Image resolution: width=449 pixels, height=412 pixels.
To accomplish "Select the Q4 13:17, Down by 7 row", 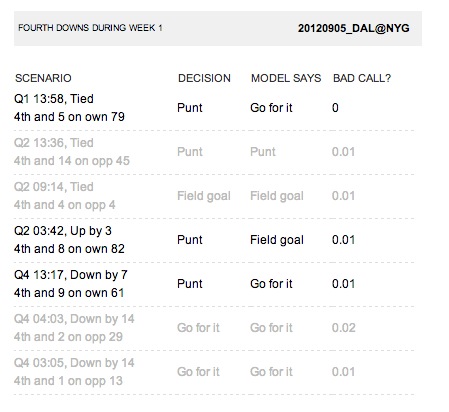I will pyautogui.click(x=214, y=284).
